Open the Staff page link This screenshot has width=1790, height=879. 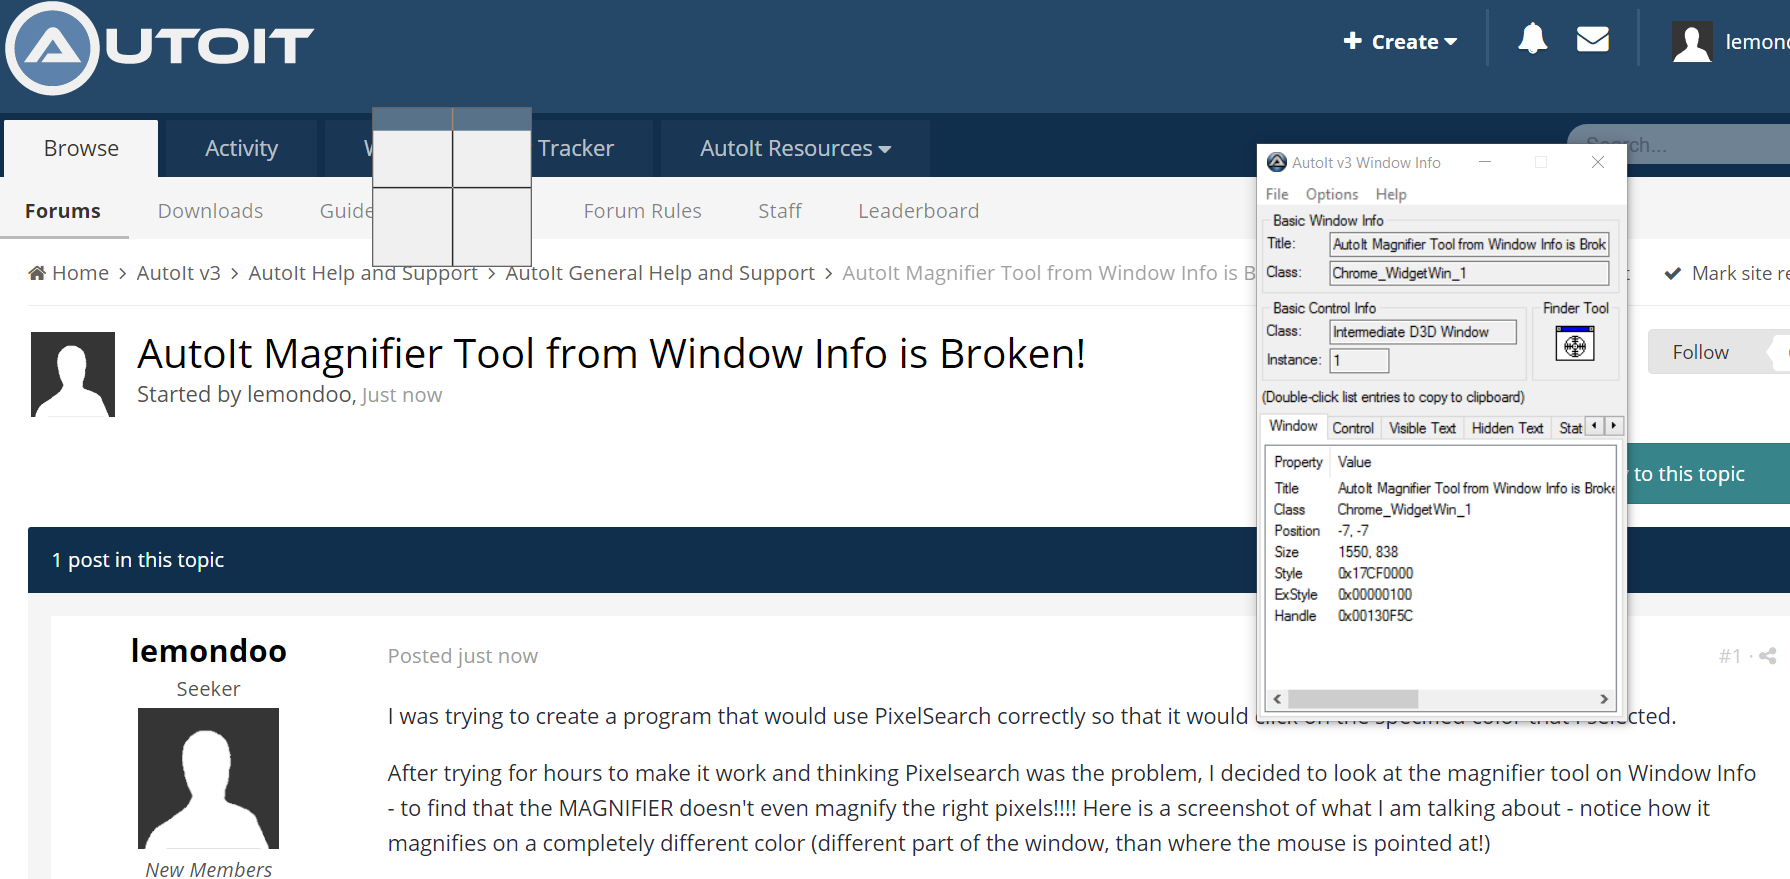[x=780, y=211]
